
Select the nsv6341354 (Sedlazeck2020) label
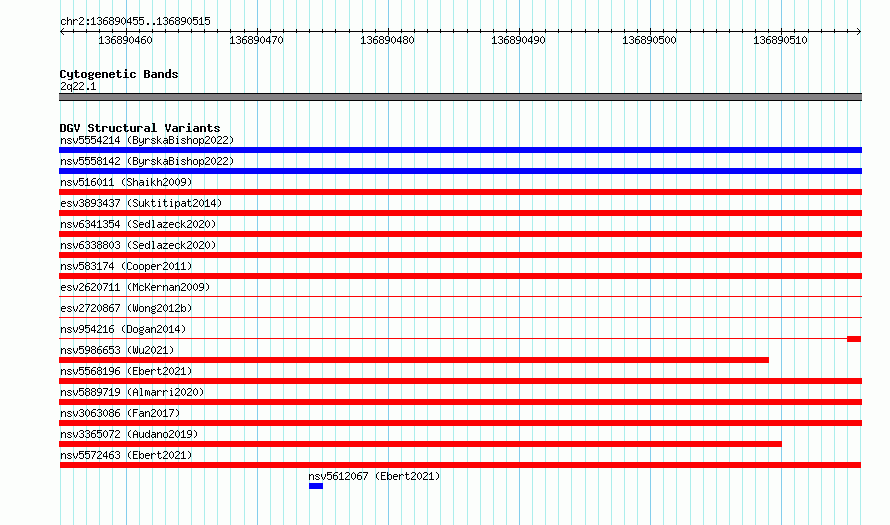point(138,224)
